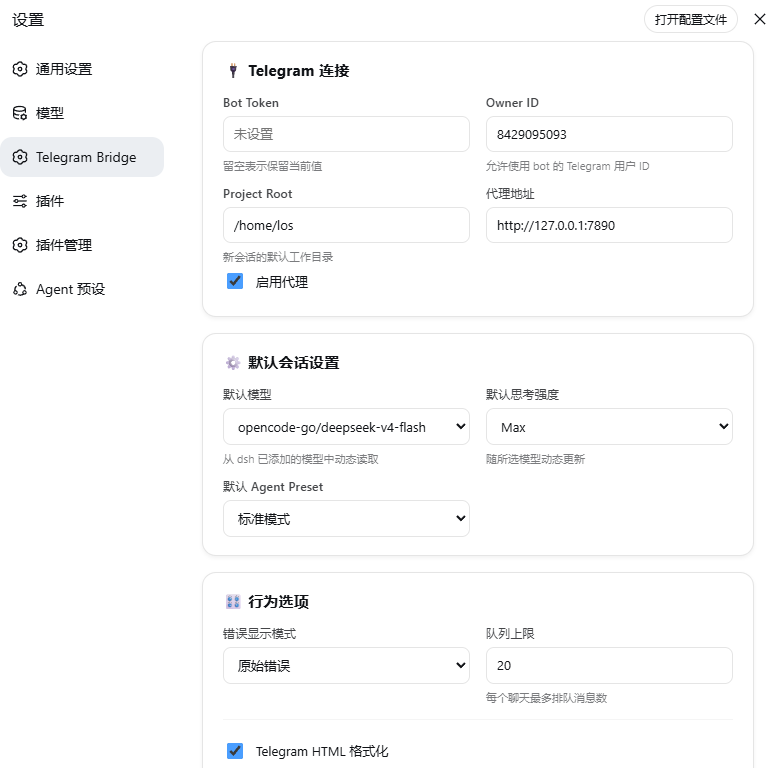Screen dimensions: 775x768
Task: Click the 队列上限 field showing 20
Action: [x=609, y=666]
